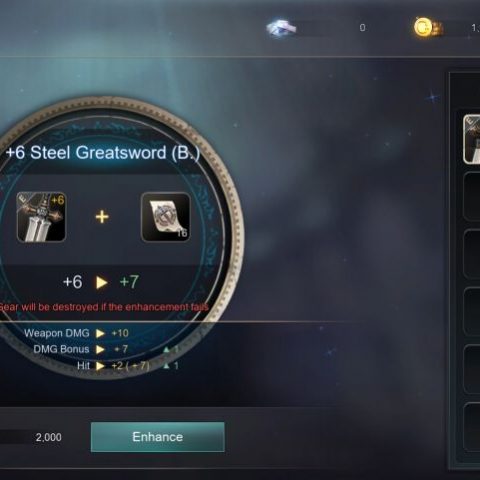
Task: Select the second inventory slot
Action: coord(472,196)
